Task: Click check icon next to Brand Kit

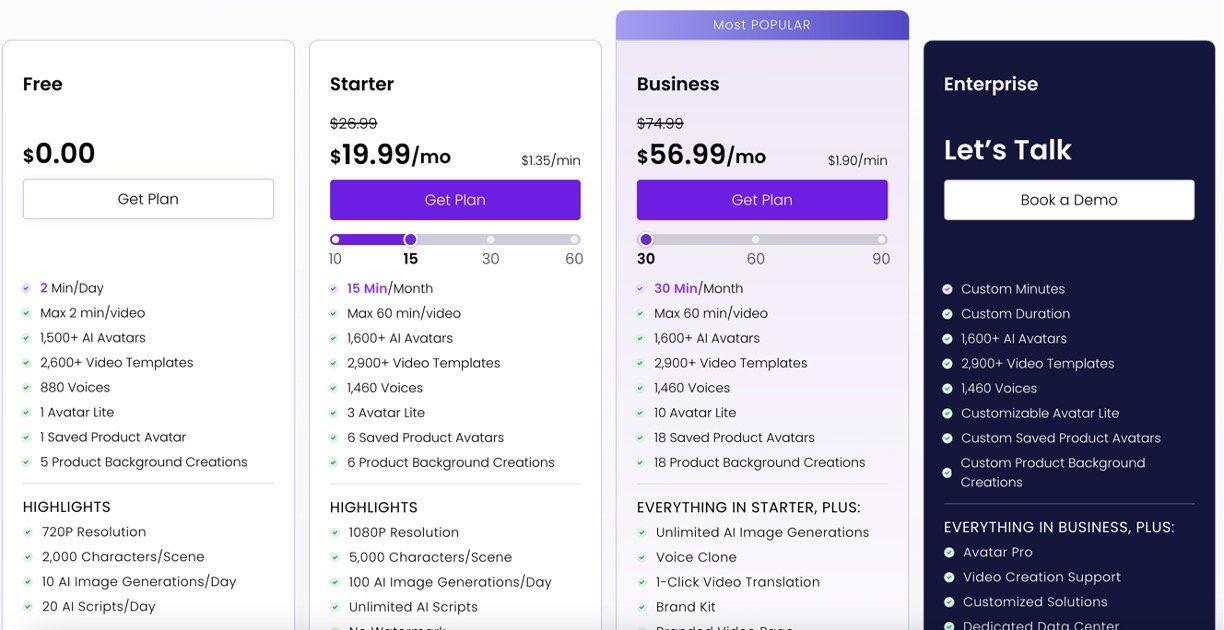Action: coord(641,607)
